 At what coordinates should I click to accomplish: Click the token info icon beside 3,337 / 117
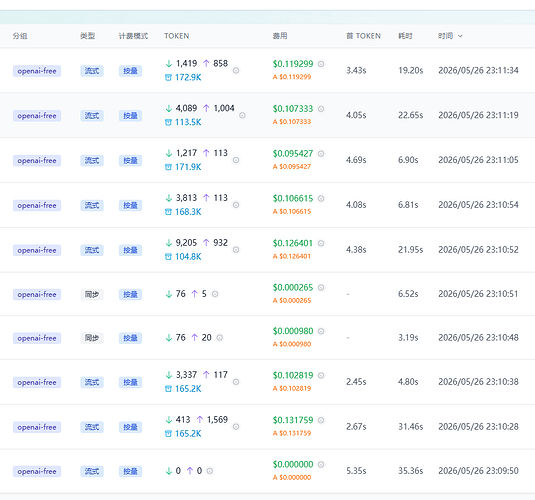(x=236, y=382)
